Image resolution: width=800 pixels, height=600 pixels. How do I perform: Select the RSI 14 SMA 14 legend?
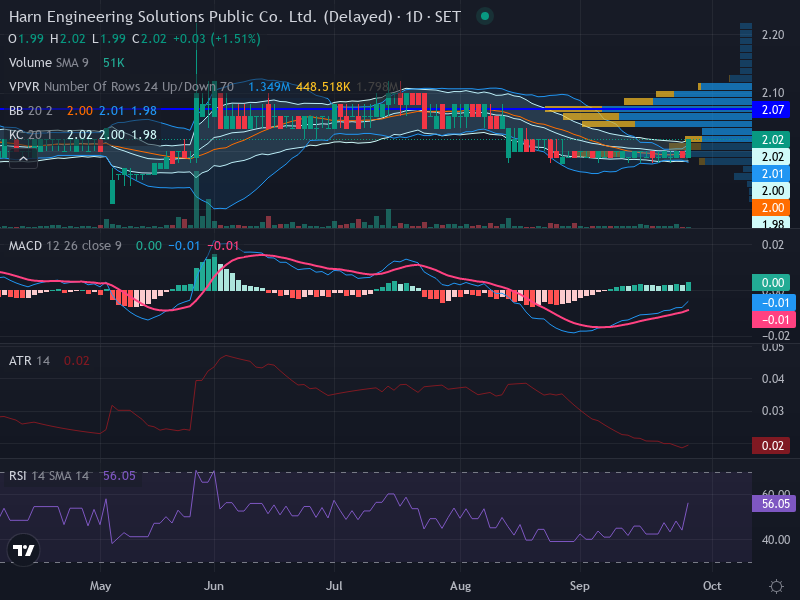coord(48,476)
